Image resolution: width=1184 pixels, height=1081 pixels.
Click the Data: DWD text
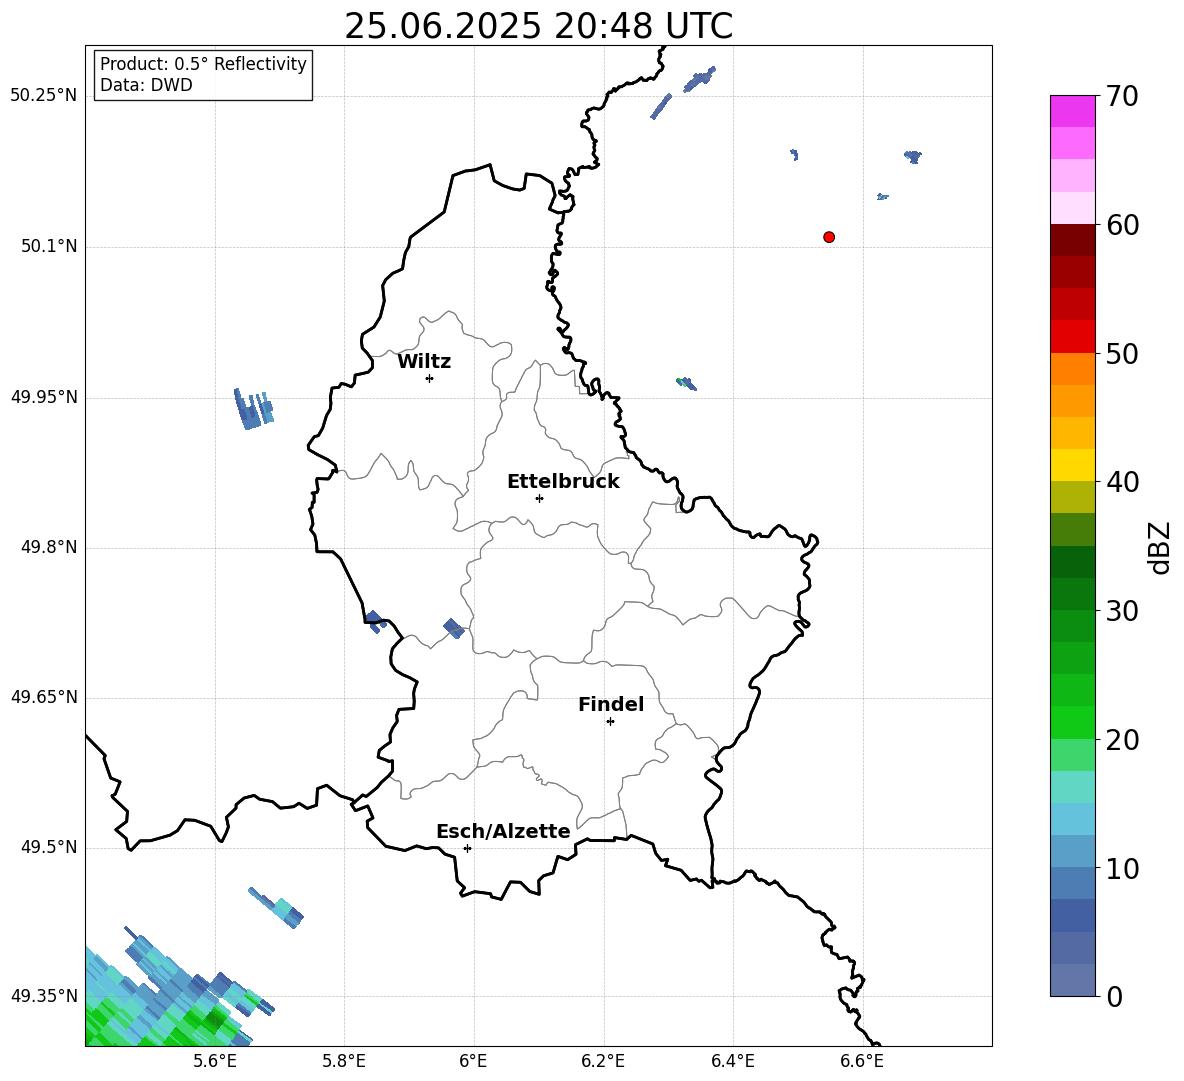click(146, 85)
